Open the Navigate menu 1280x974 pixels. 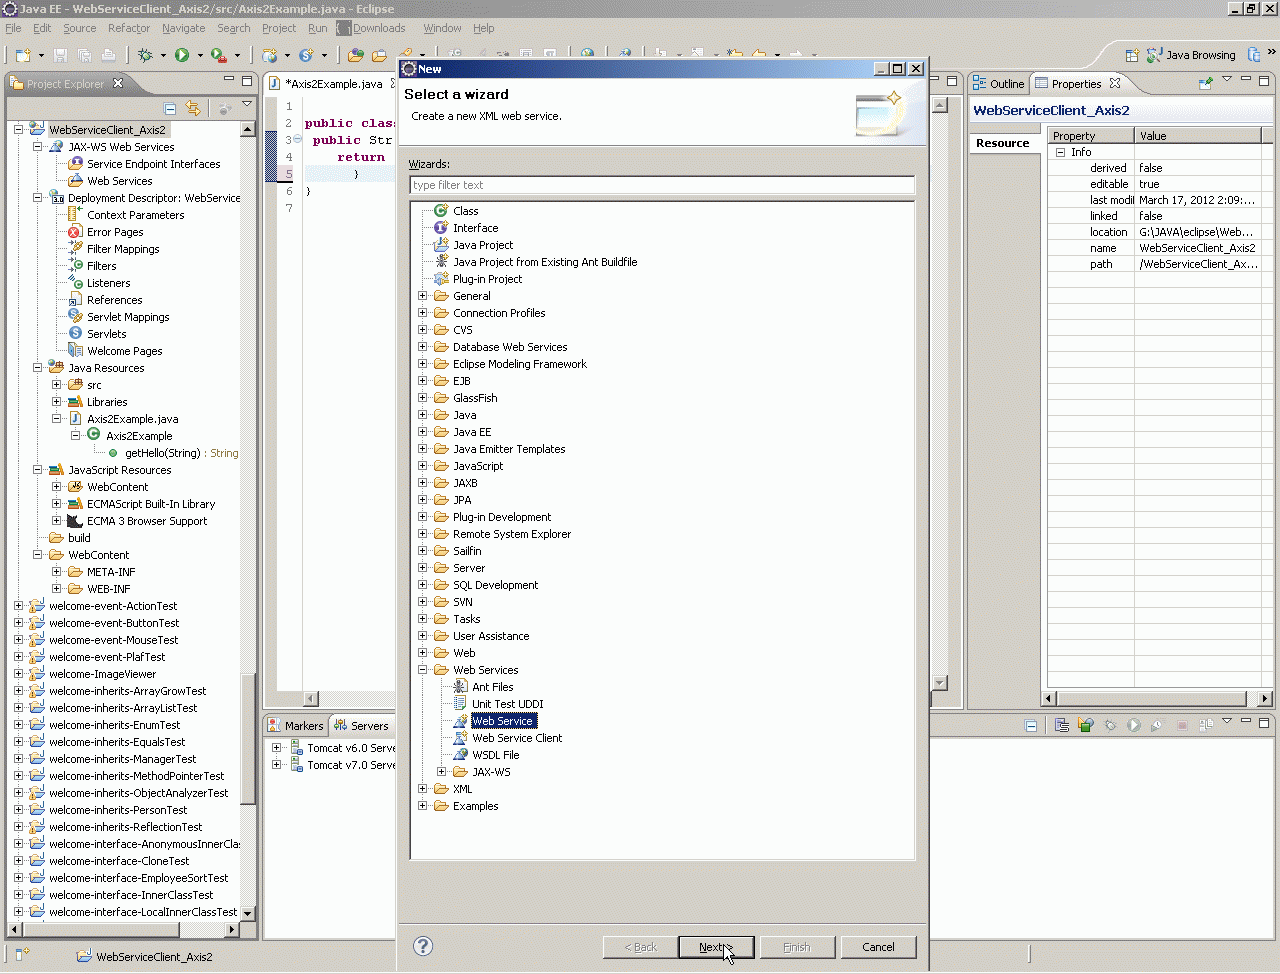[x=184, y=28]
